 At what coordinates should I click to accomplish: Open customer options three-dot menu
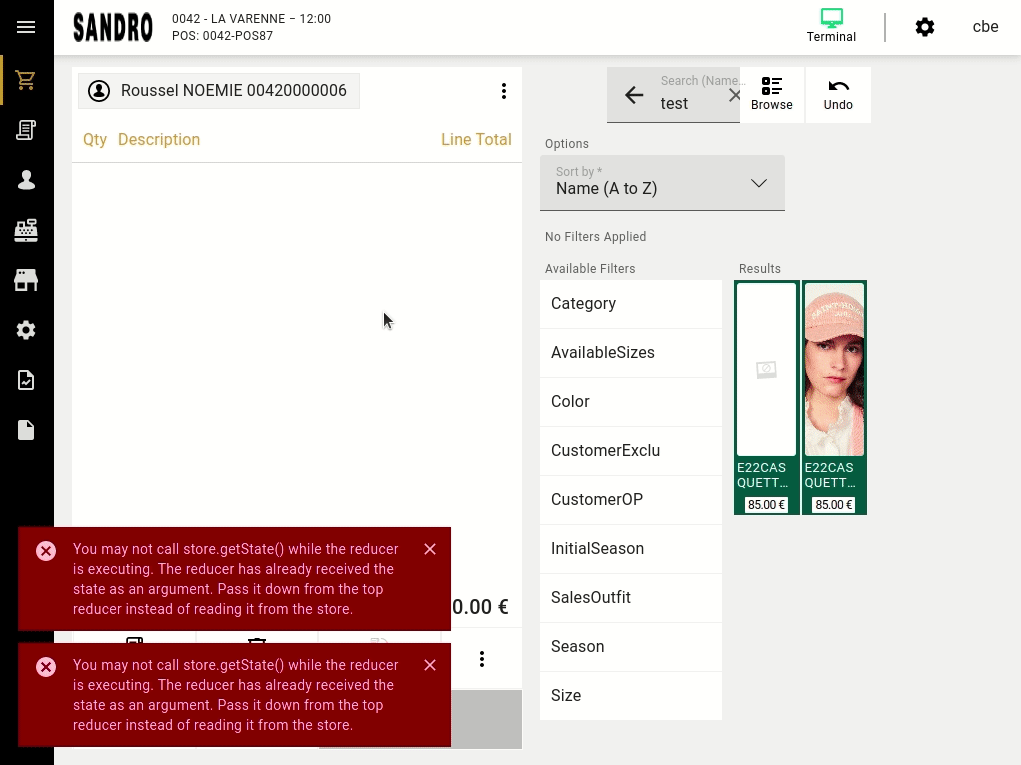503,91
